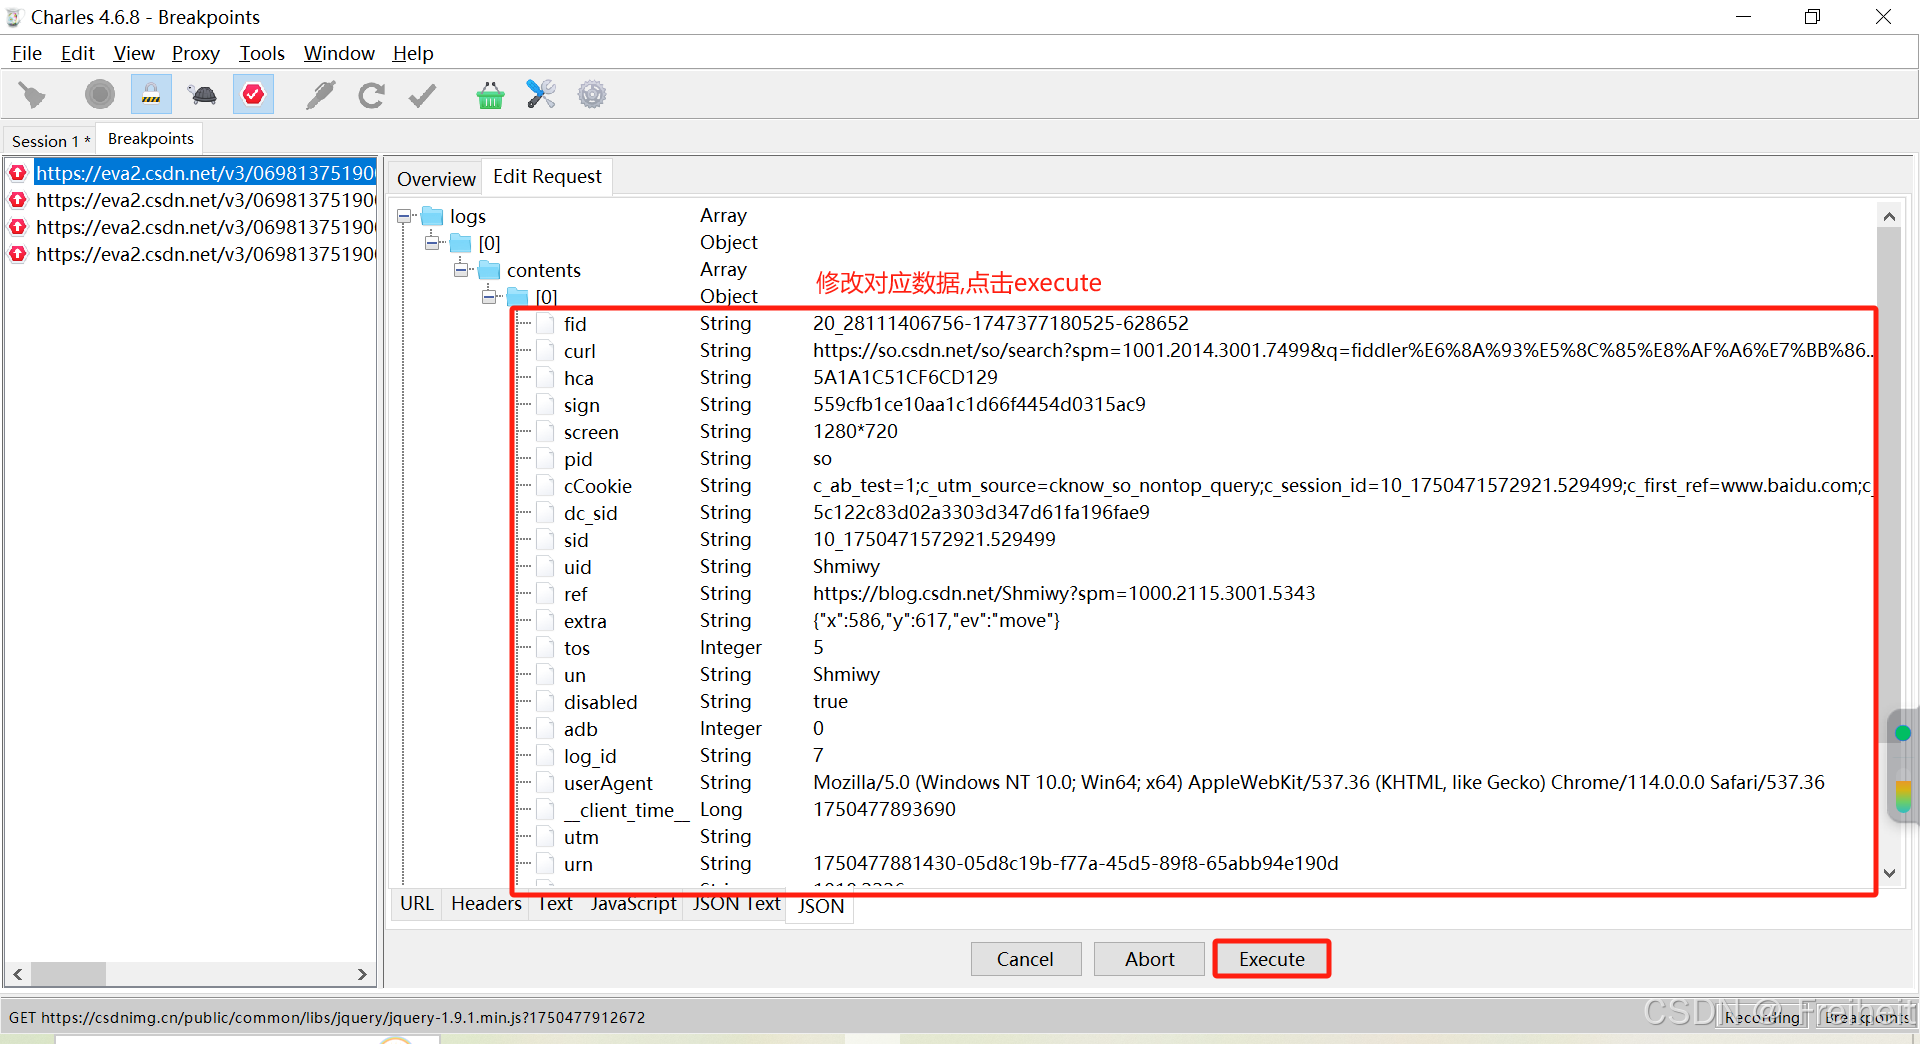Toggle SSL proxying lock icon
1920x1044 pixels.
(150, 95)
